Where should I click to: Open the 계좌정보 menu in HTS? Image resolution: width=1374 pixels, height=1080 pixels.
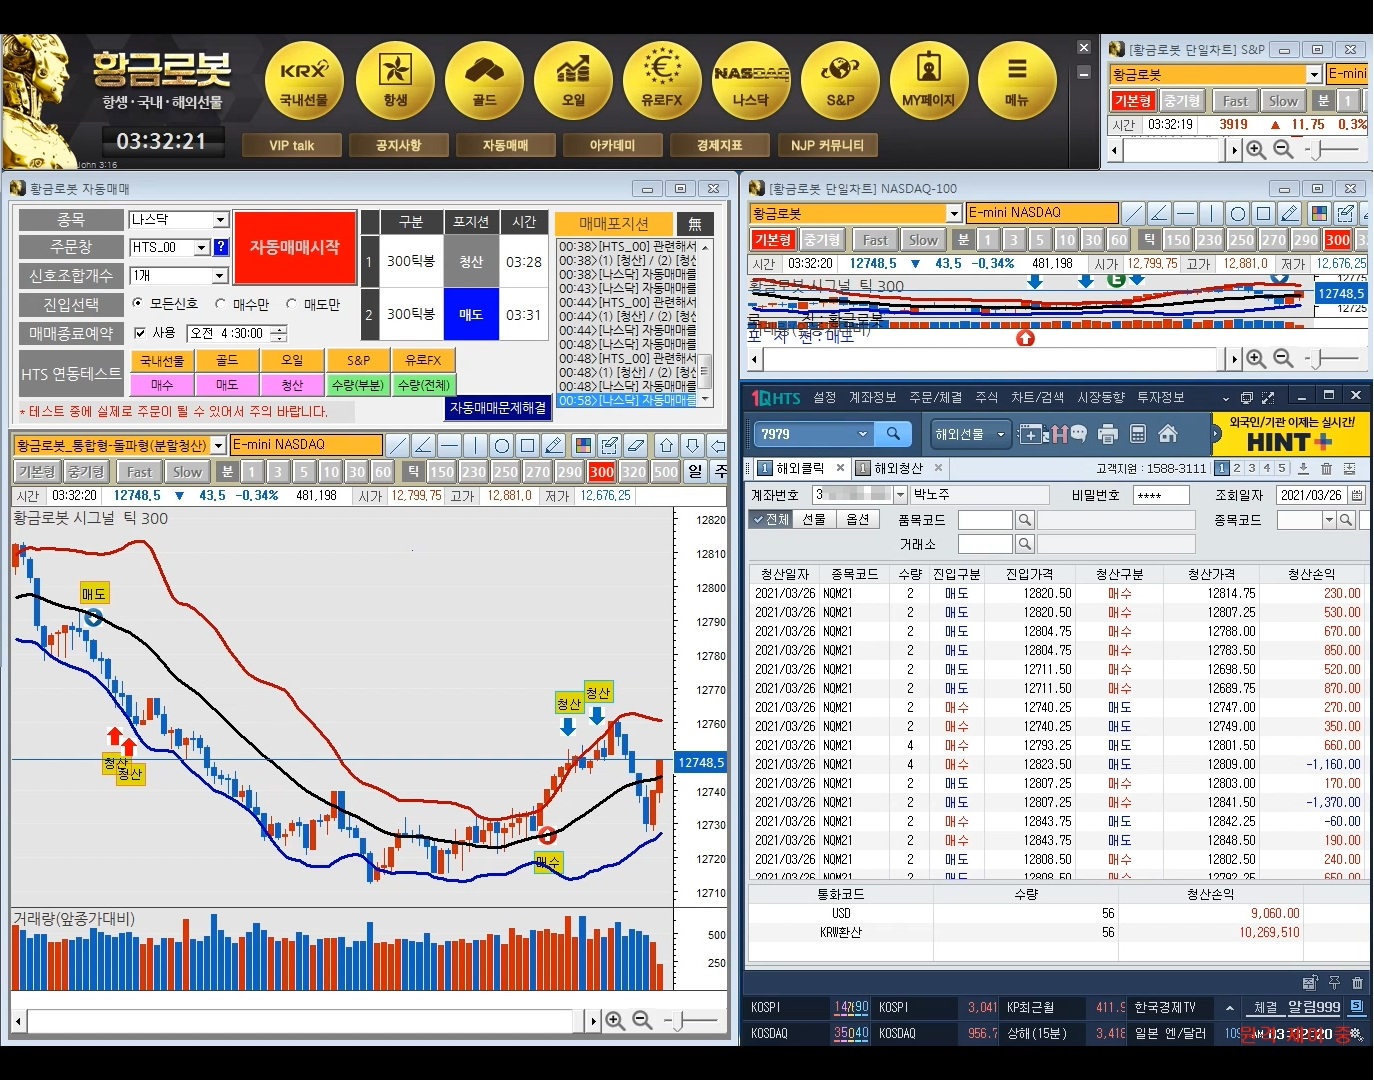pos(873,398)
